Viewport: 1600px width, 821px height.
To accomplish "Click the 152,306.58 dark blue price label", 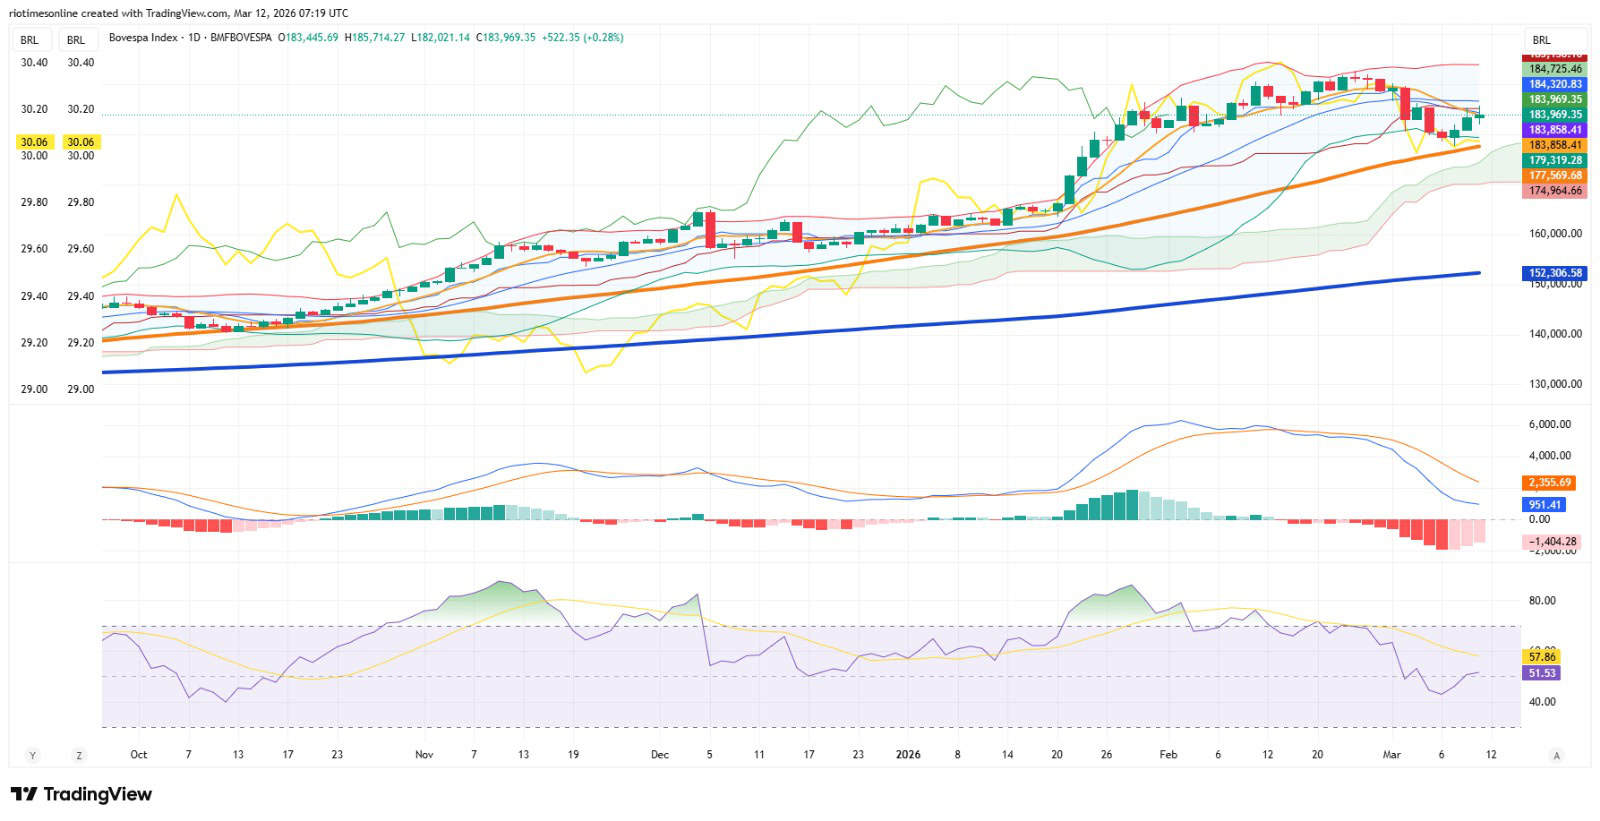I will pyautogui.click(x=1555, y=273).
